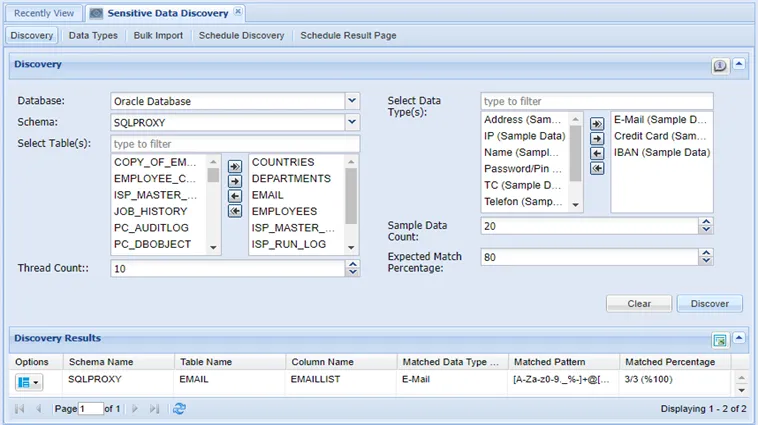The height and width of the screenshot is (425, 758).
Task: Click the results page number field
Action: (x=91, y=409)
